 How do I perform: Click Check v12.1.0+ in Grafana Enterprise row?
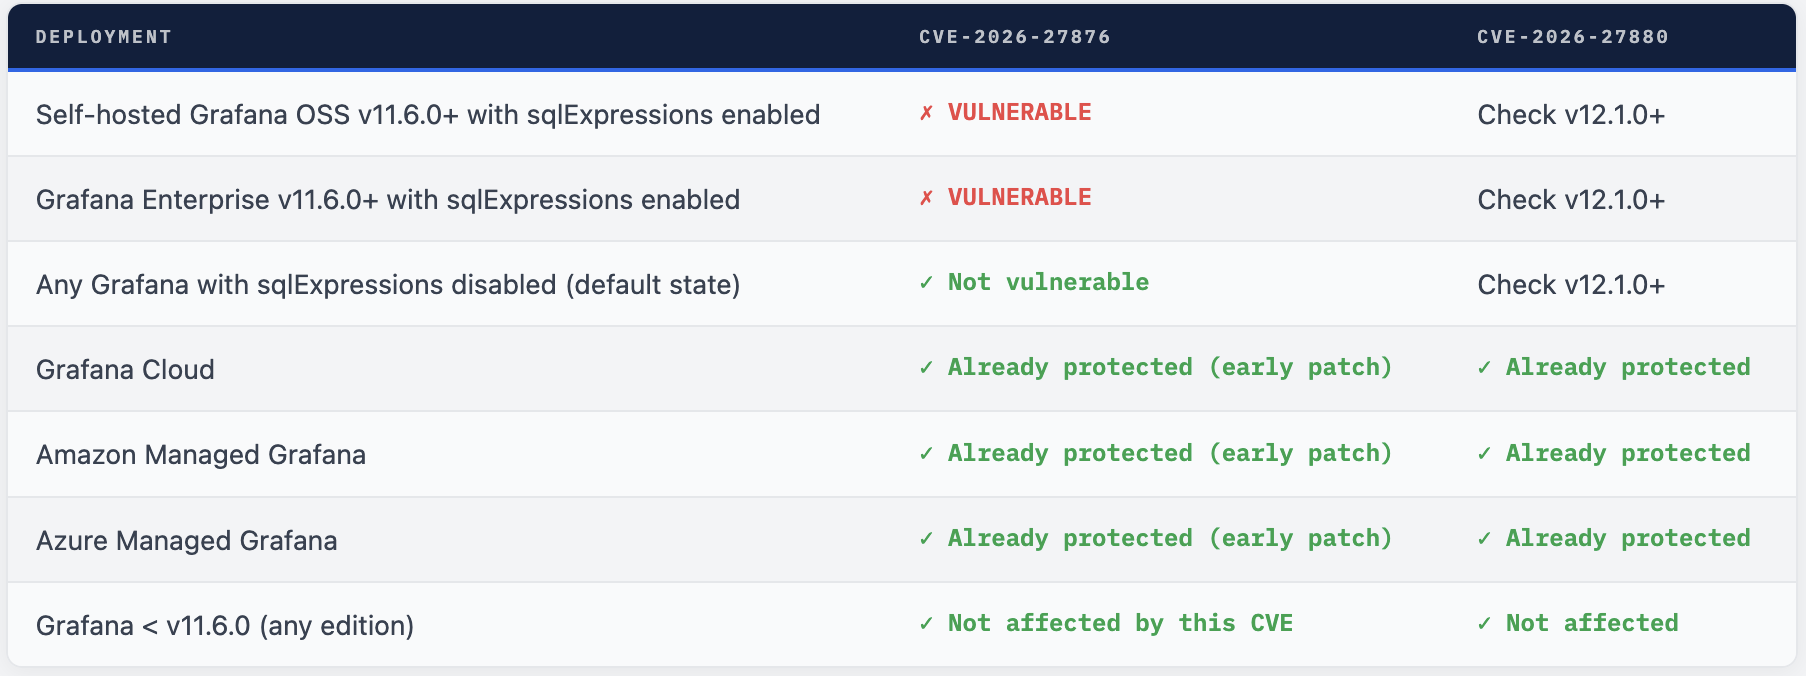click(x=1570, y=200)
